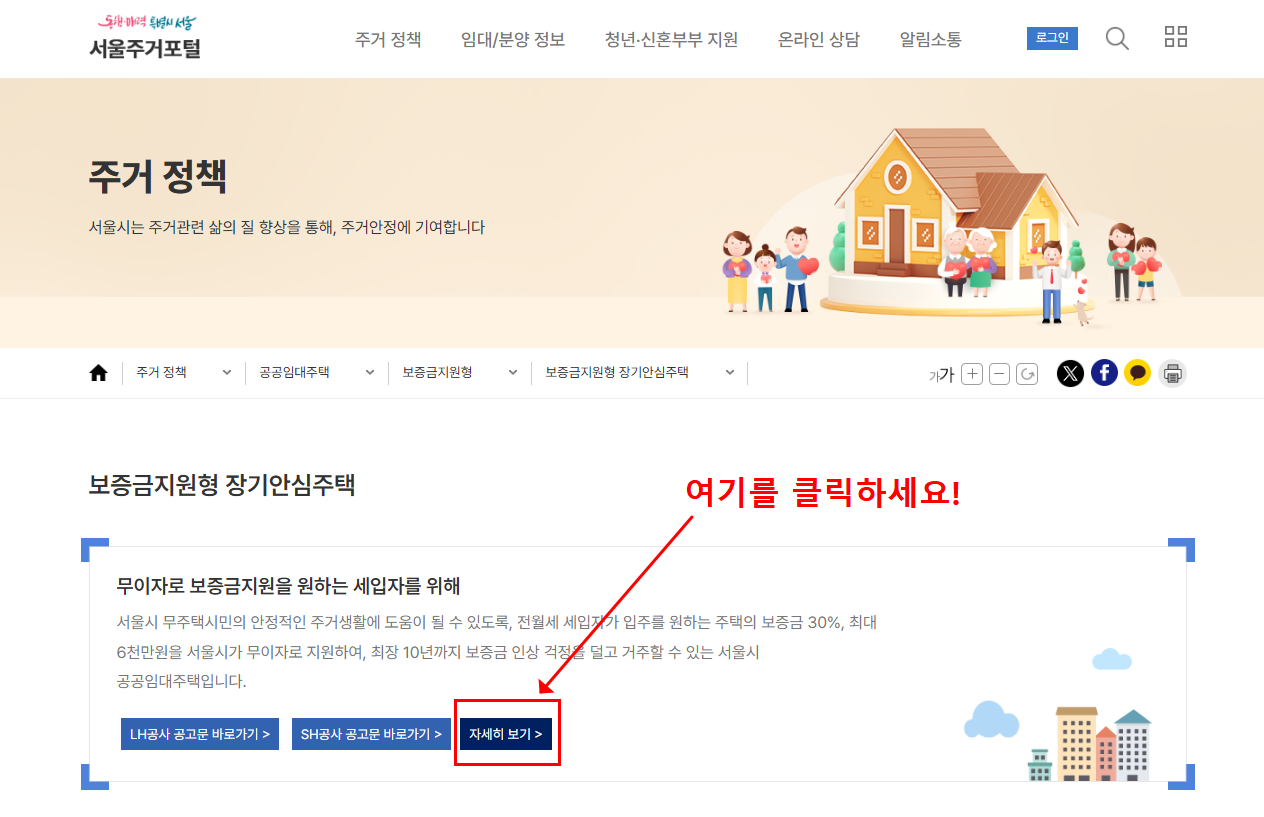Open the 보증금지원형 장기안심주택 dropdown
This screenshot has width=1264, height=817.
pyautogui.click(x=729, y=372)
